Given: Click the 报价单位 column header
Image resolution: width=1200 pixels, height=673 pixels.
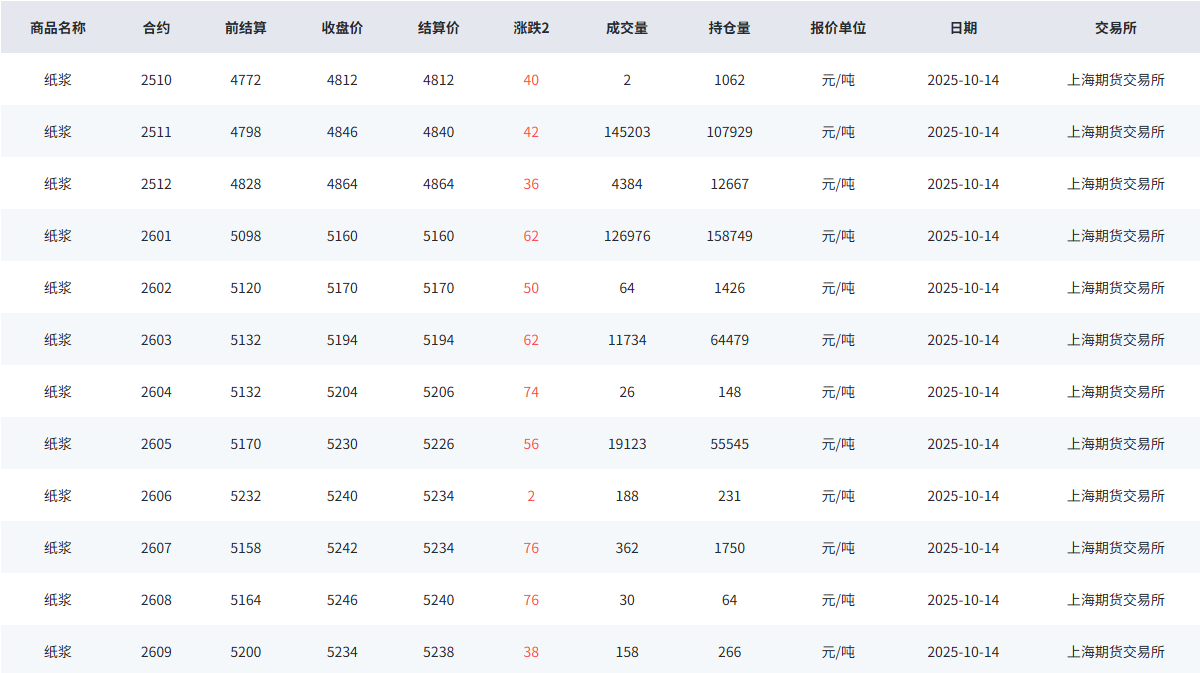Looking at the screenshot, I should 838,28.
